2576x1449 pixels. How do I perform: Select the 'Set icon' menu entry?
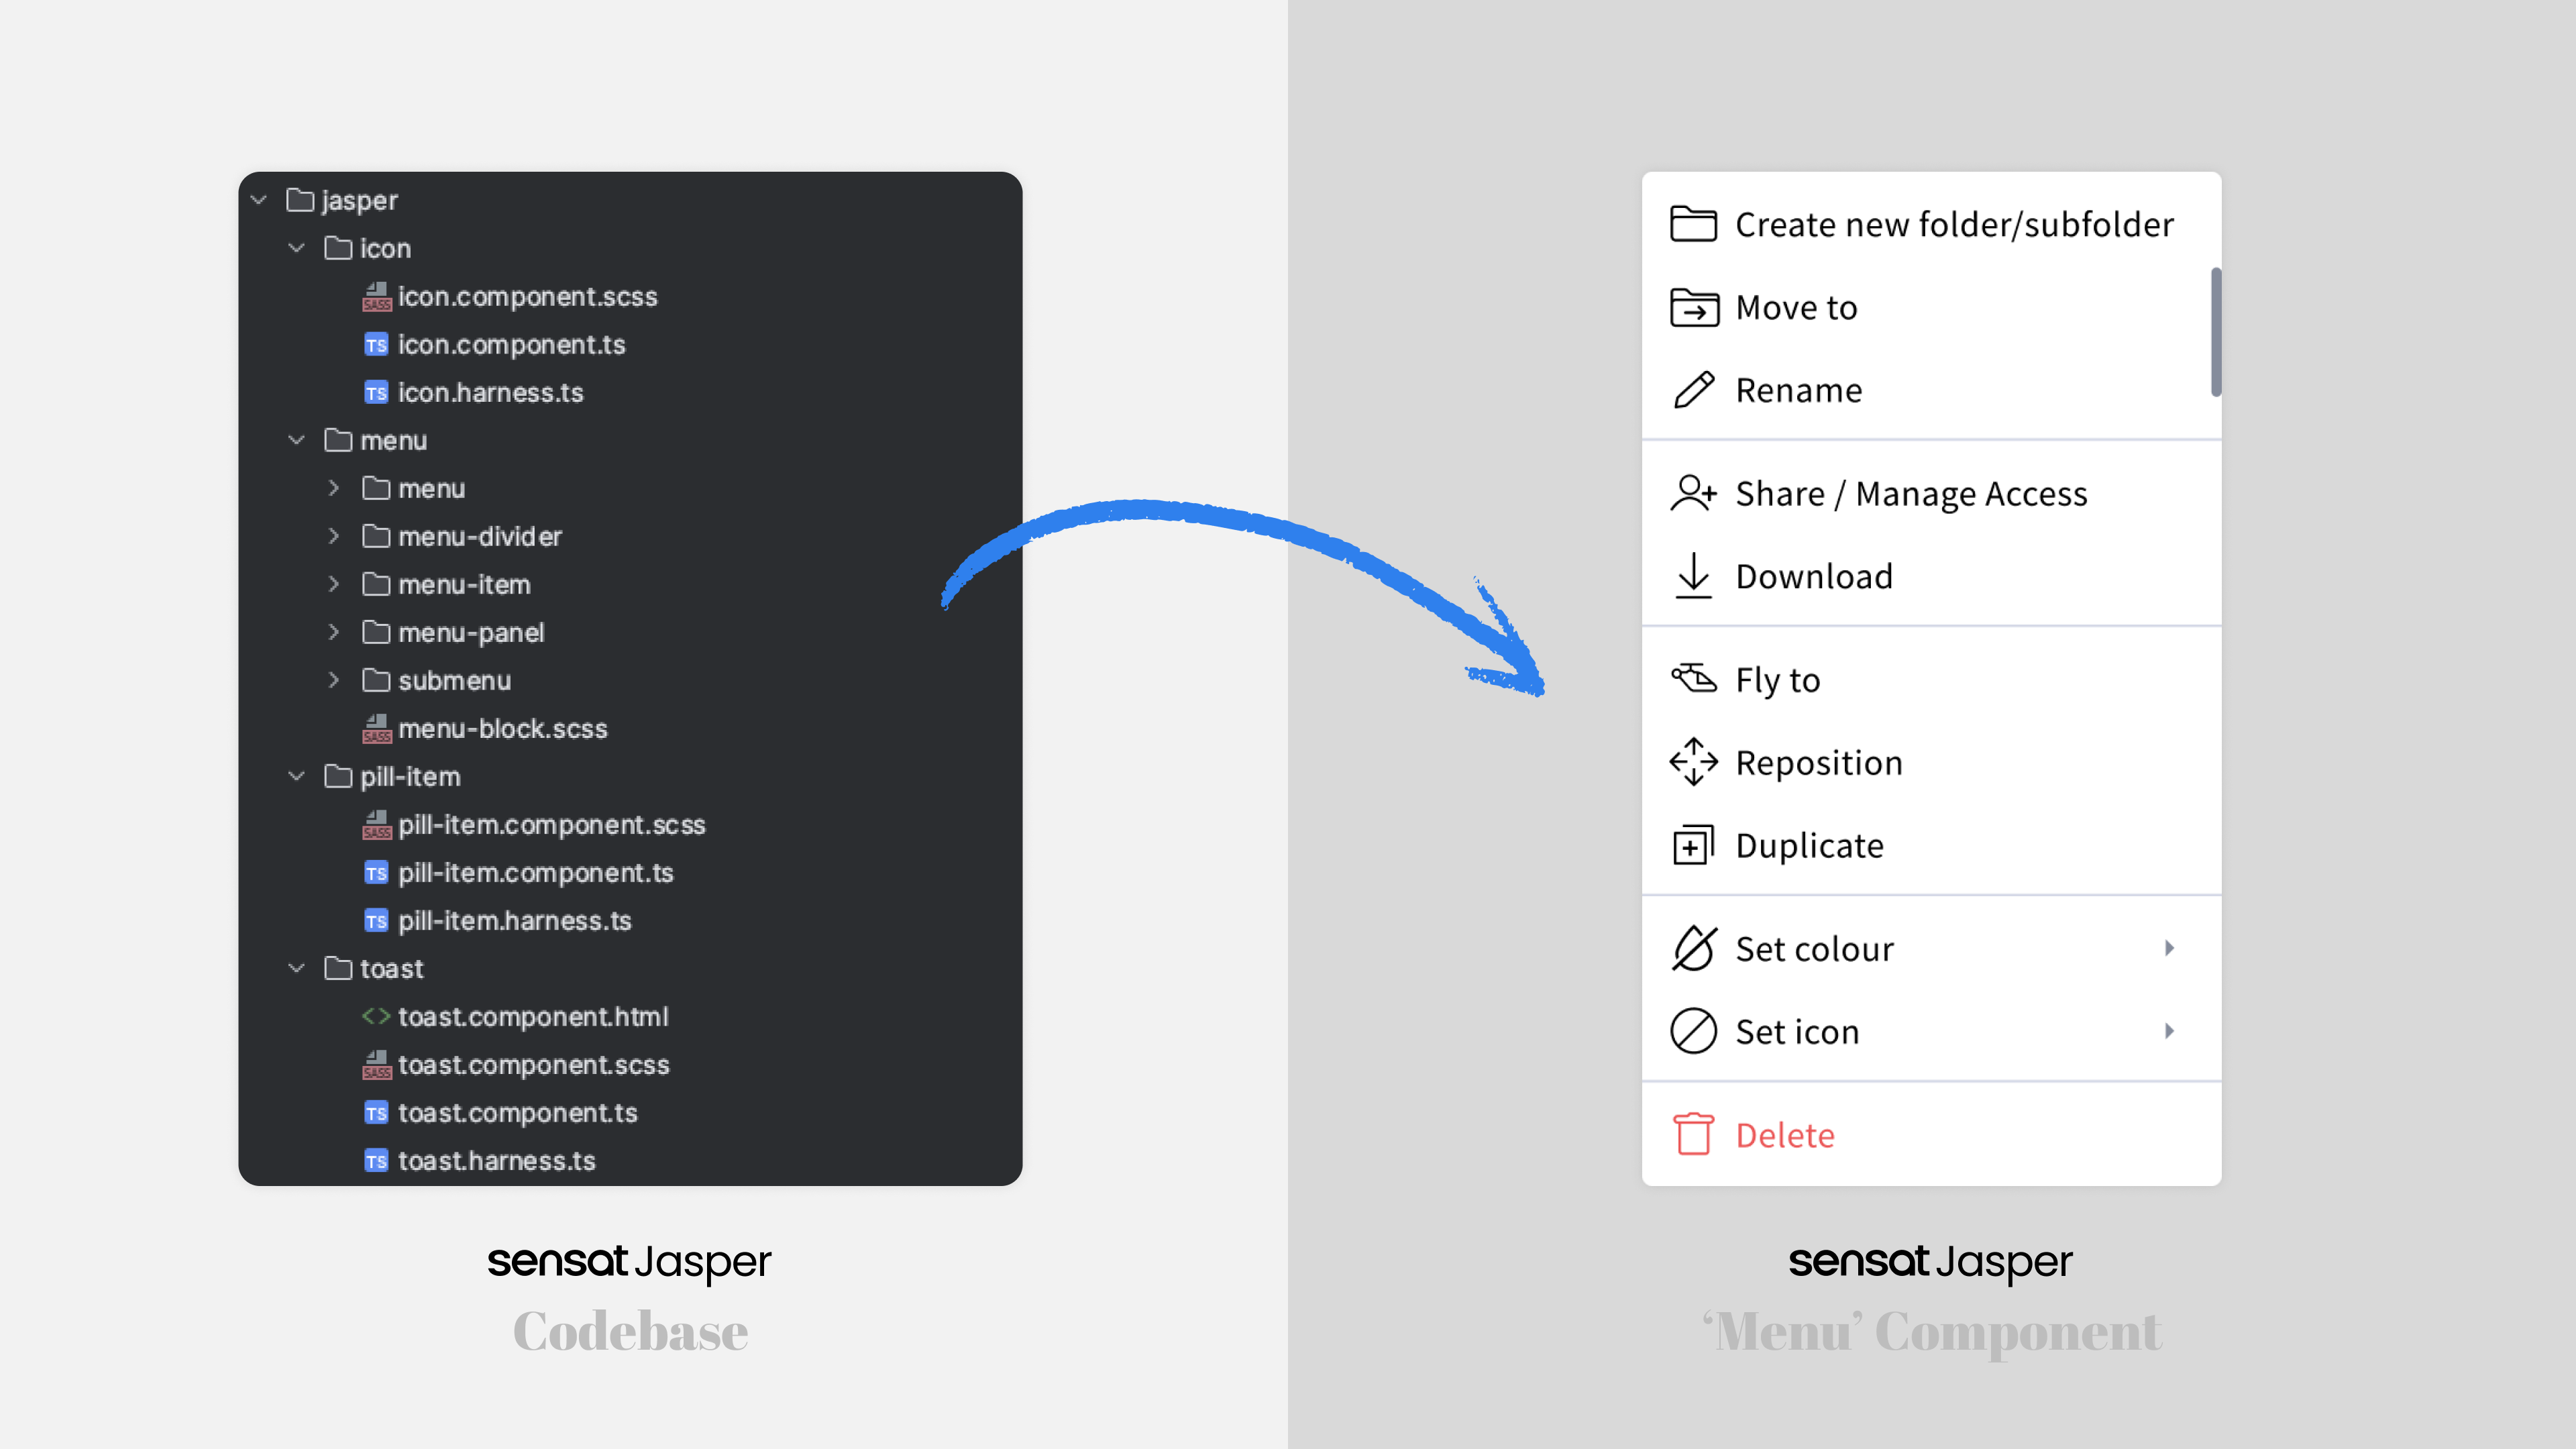(x=1931, y=1031)
